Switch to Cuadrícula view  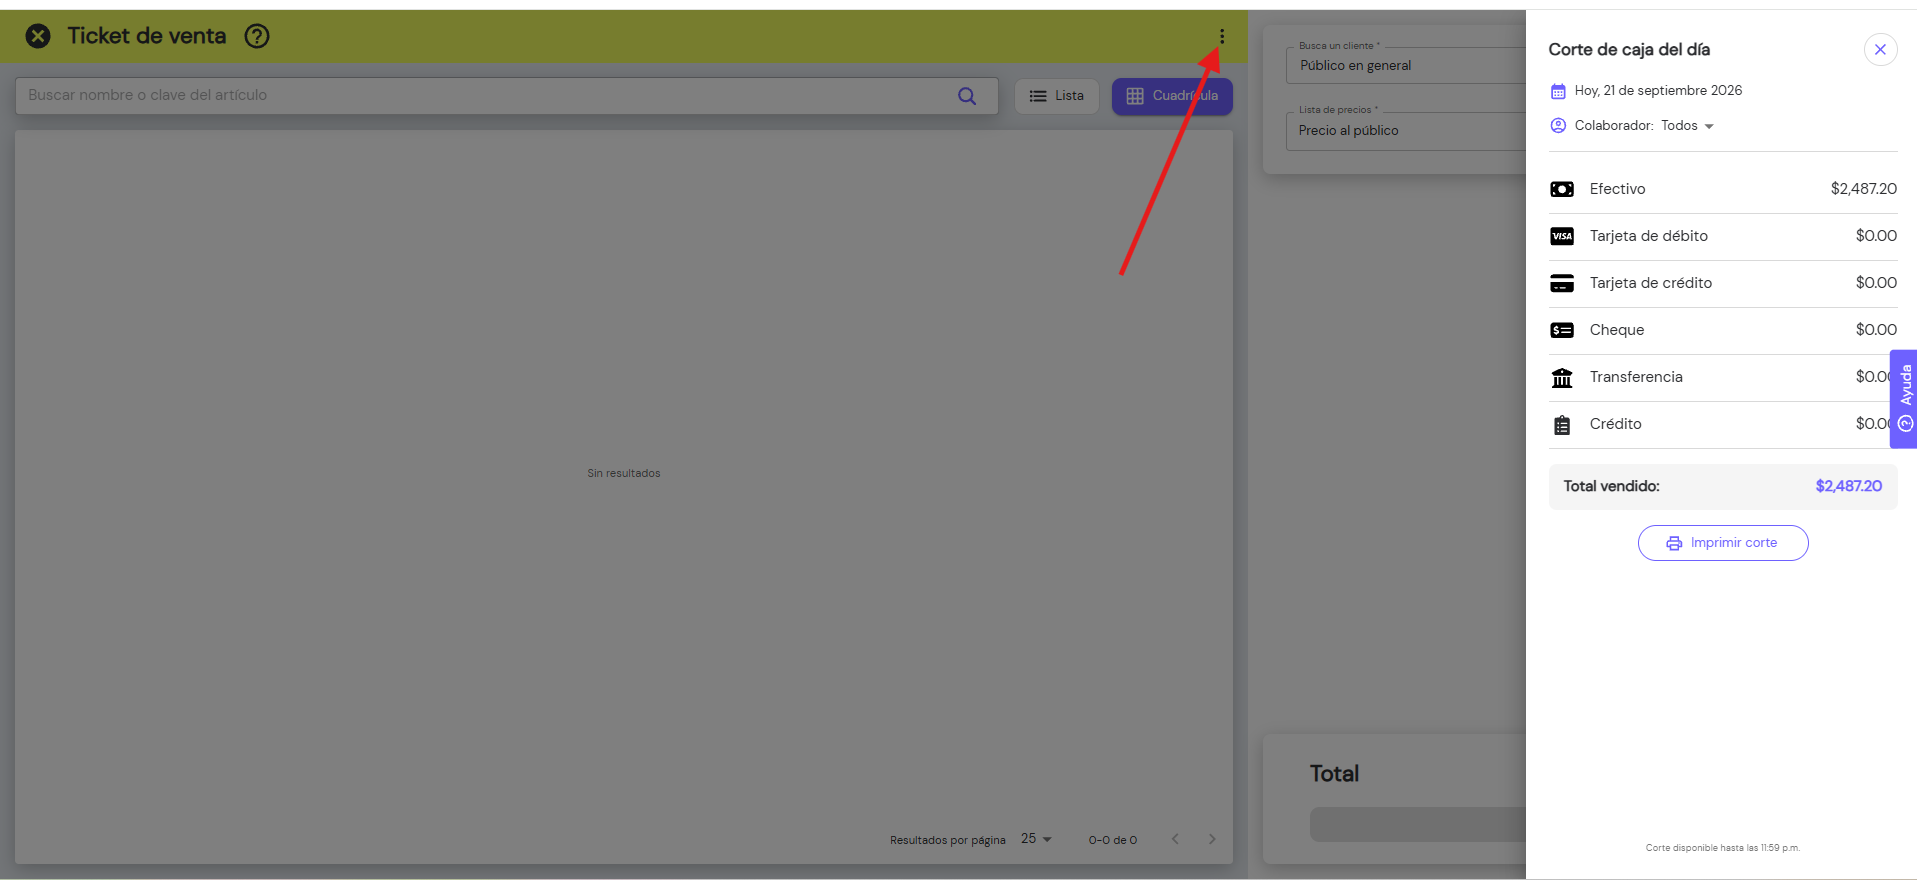pyautogui.click(x=1172, y=96)
